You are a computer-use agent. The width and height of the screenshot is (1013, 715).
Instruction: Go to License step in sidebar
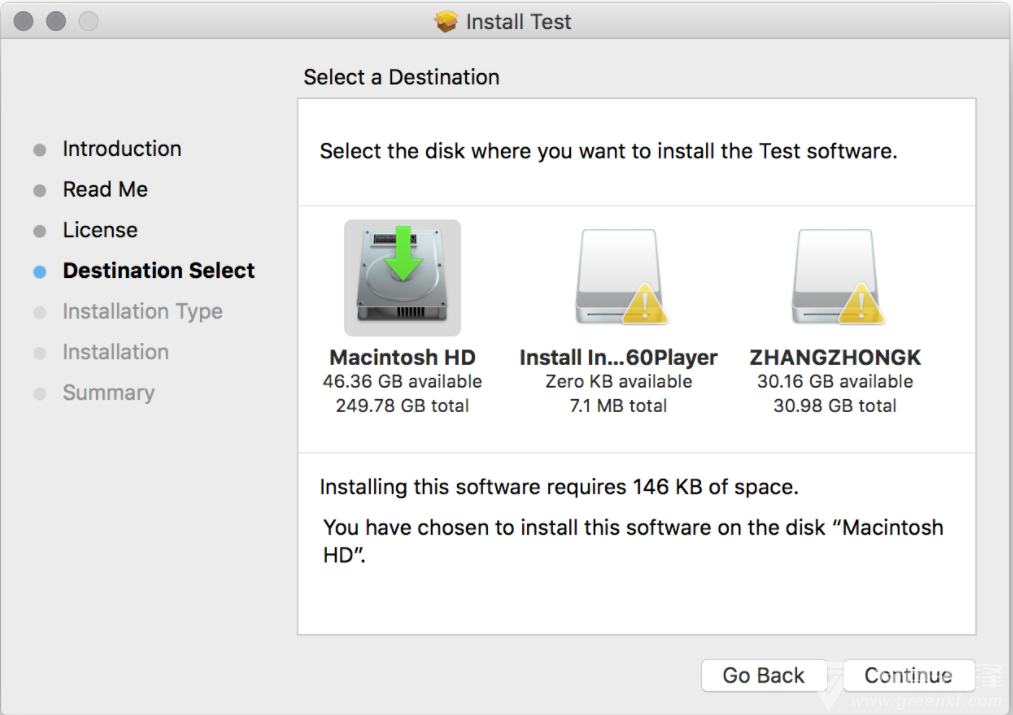tap(99, 230)
